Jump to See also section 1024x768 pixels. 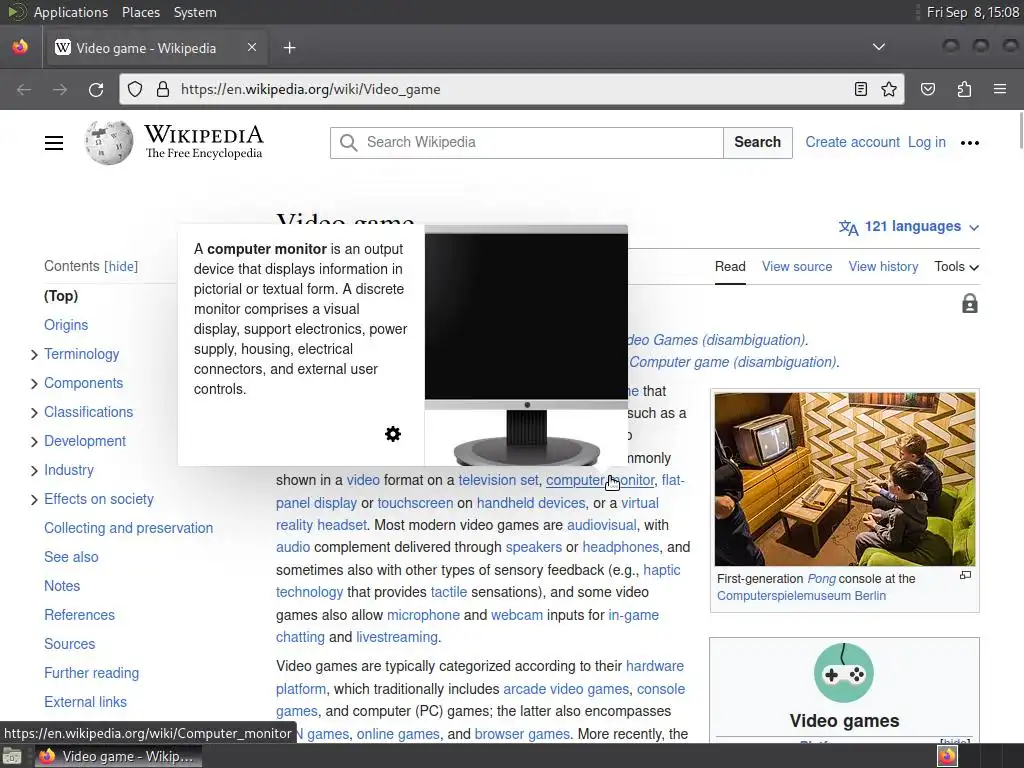(x=71, y=557)
